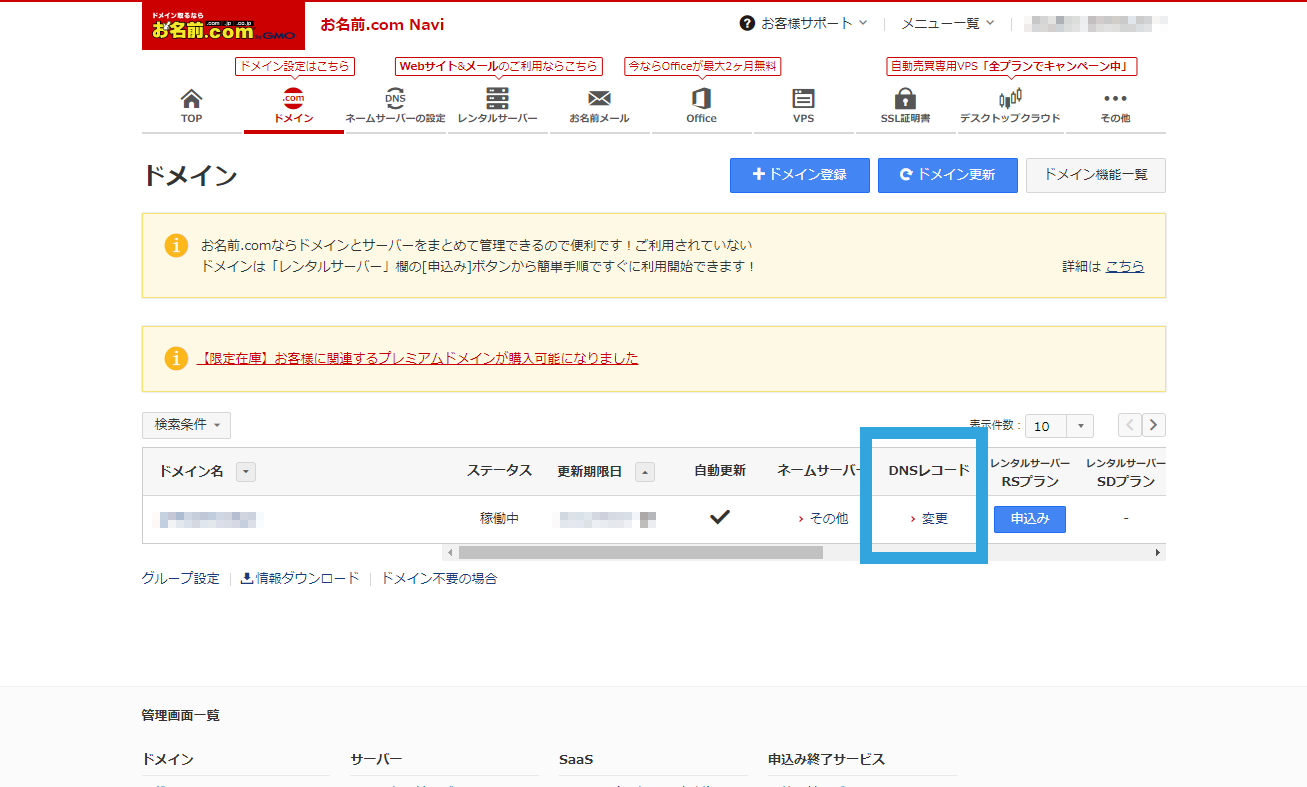Select the VPS icon

[x=803, y=99]
